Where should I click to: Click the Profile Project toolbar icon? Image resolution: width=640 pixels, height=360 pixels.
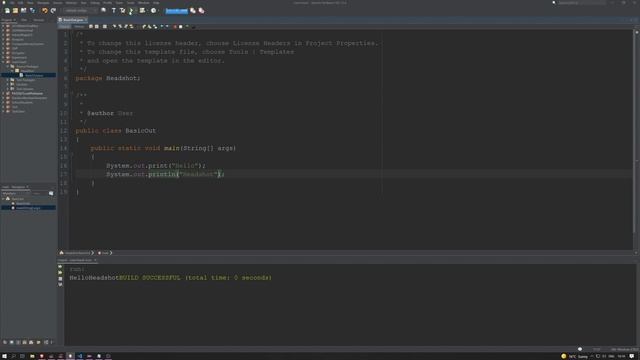click(153, 11)
